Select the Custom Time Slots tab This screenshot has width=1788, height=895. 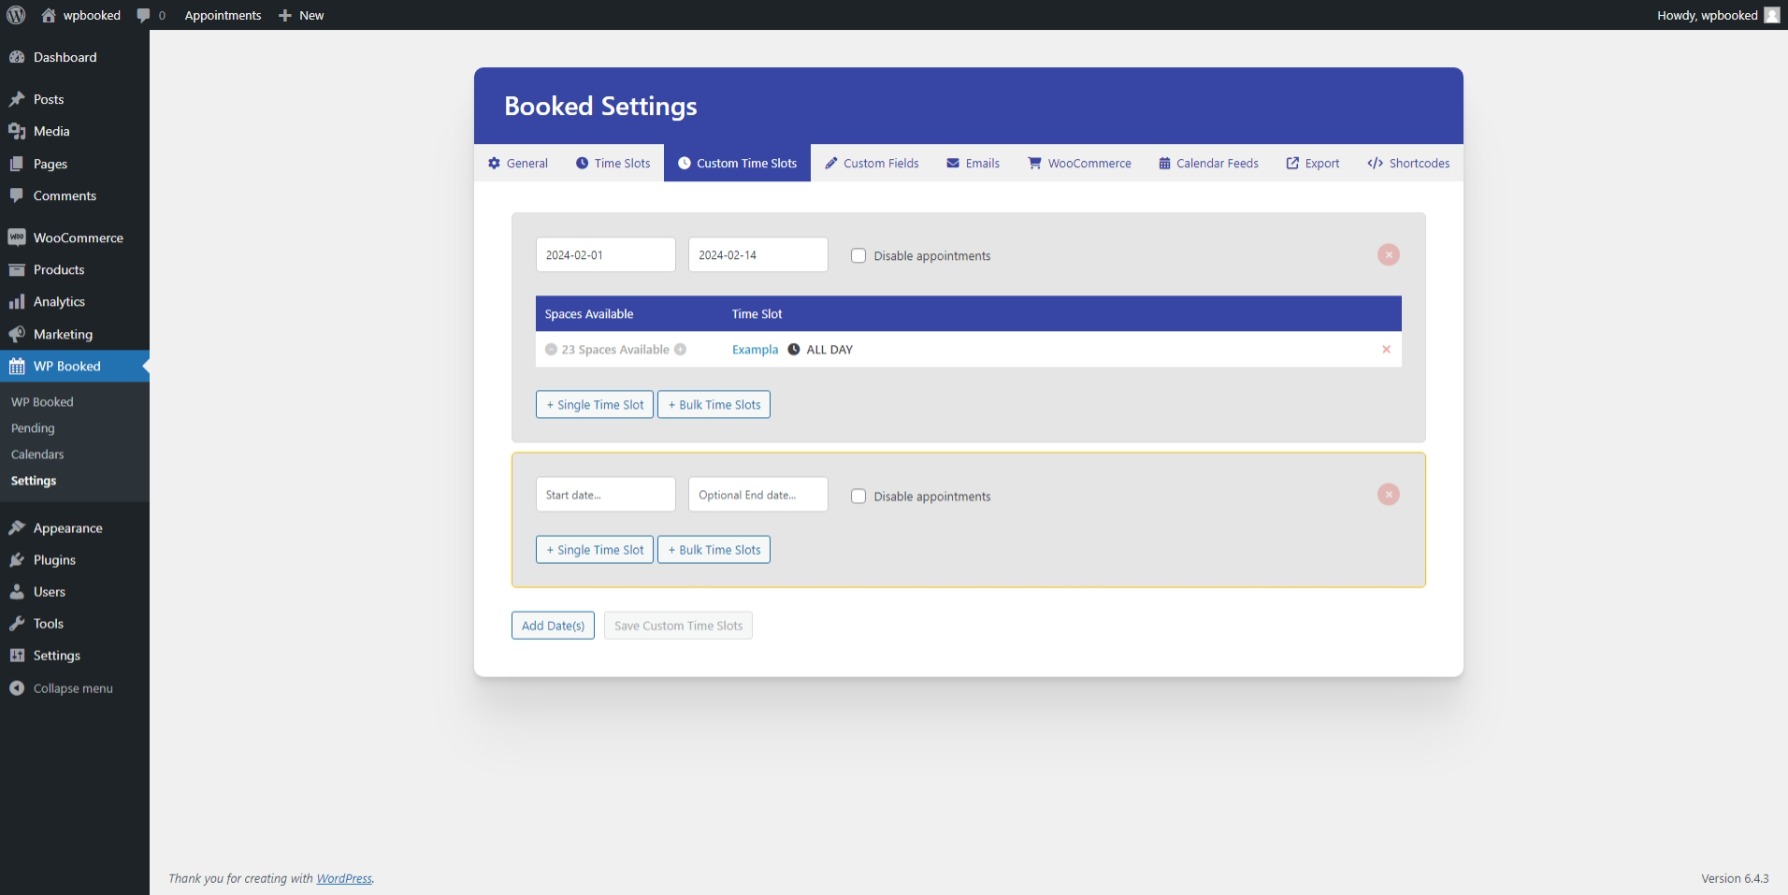(737, 163)
